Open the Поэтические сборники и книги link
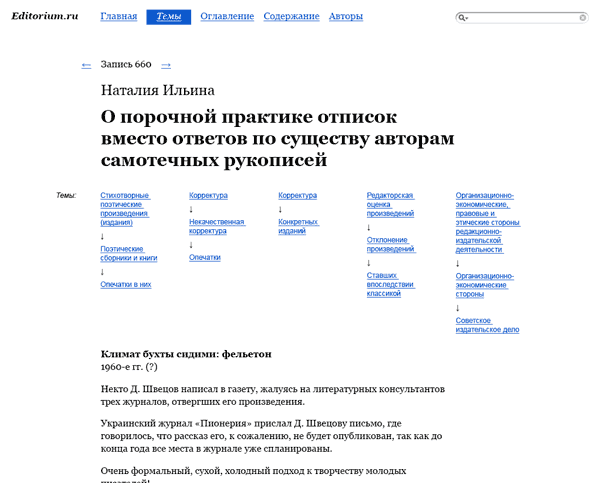600x483 pixels. coord(129,253)
